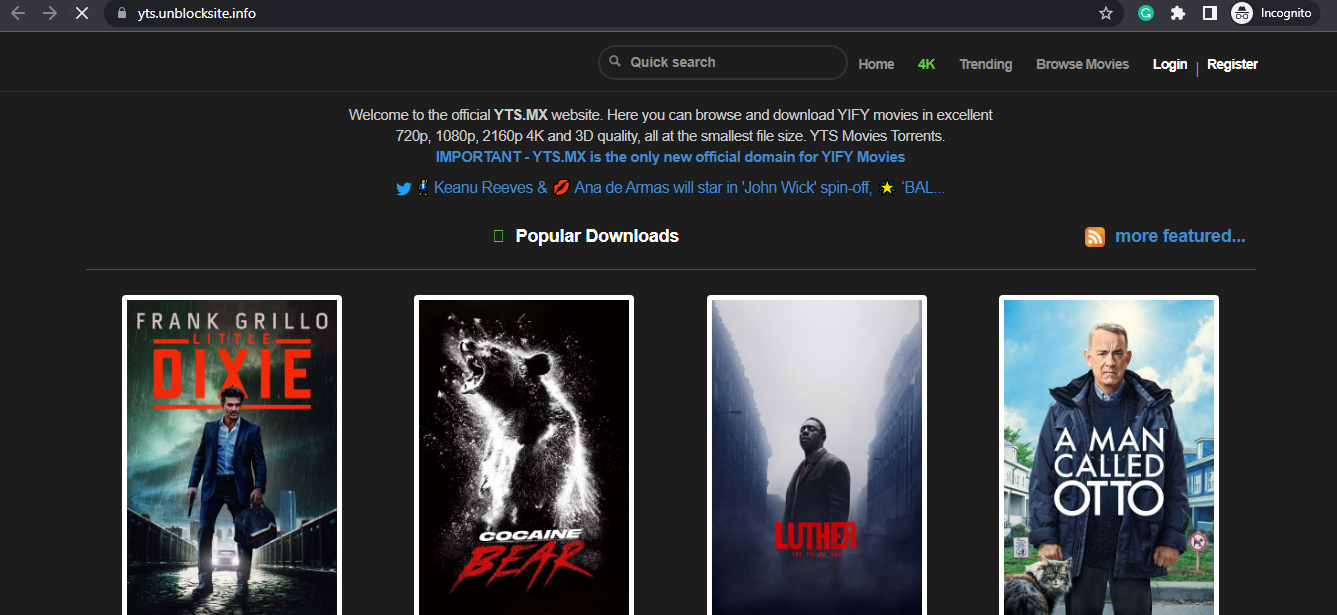The width and height of the screenshot is (1337, 615).
Task: Click the padlock icon in address bar
Action: [120, 13]
